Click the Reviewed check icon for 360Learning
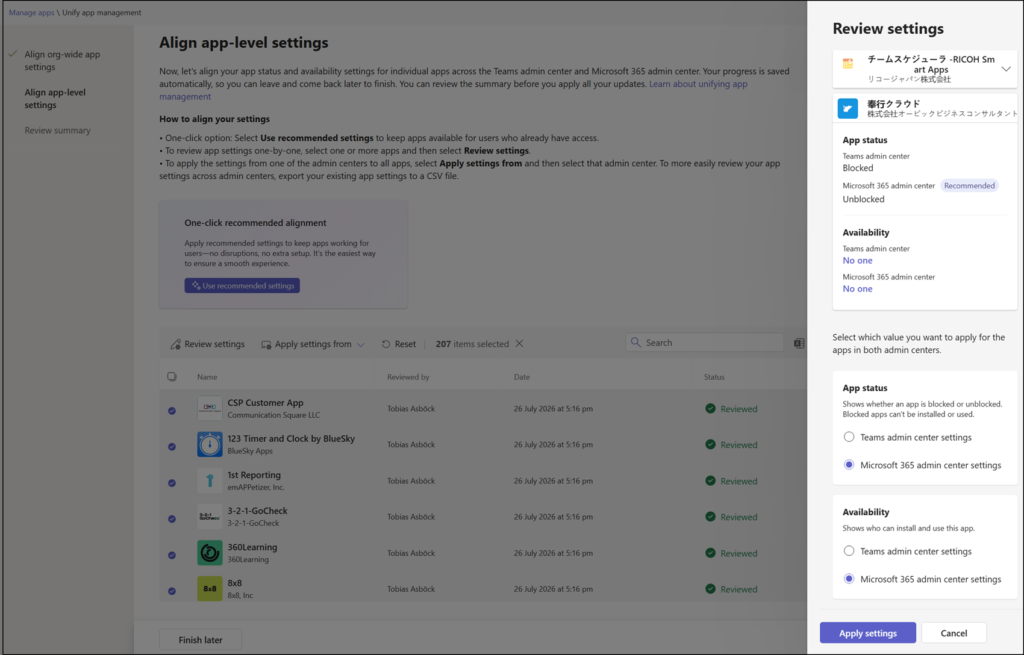The height and width of the screenshot is (655, 1024). coord(711,552)
